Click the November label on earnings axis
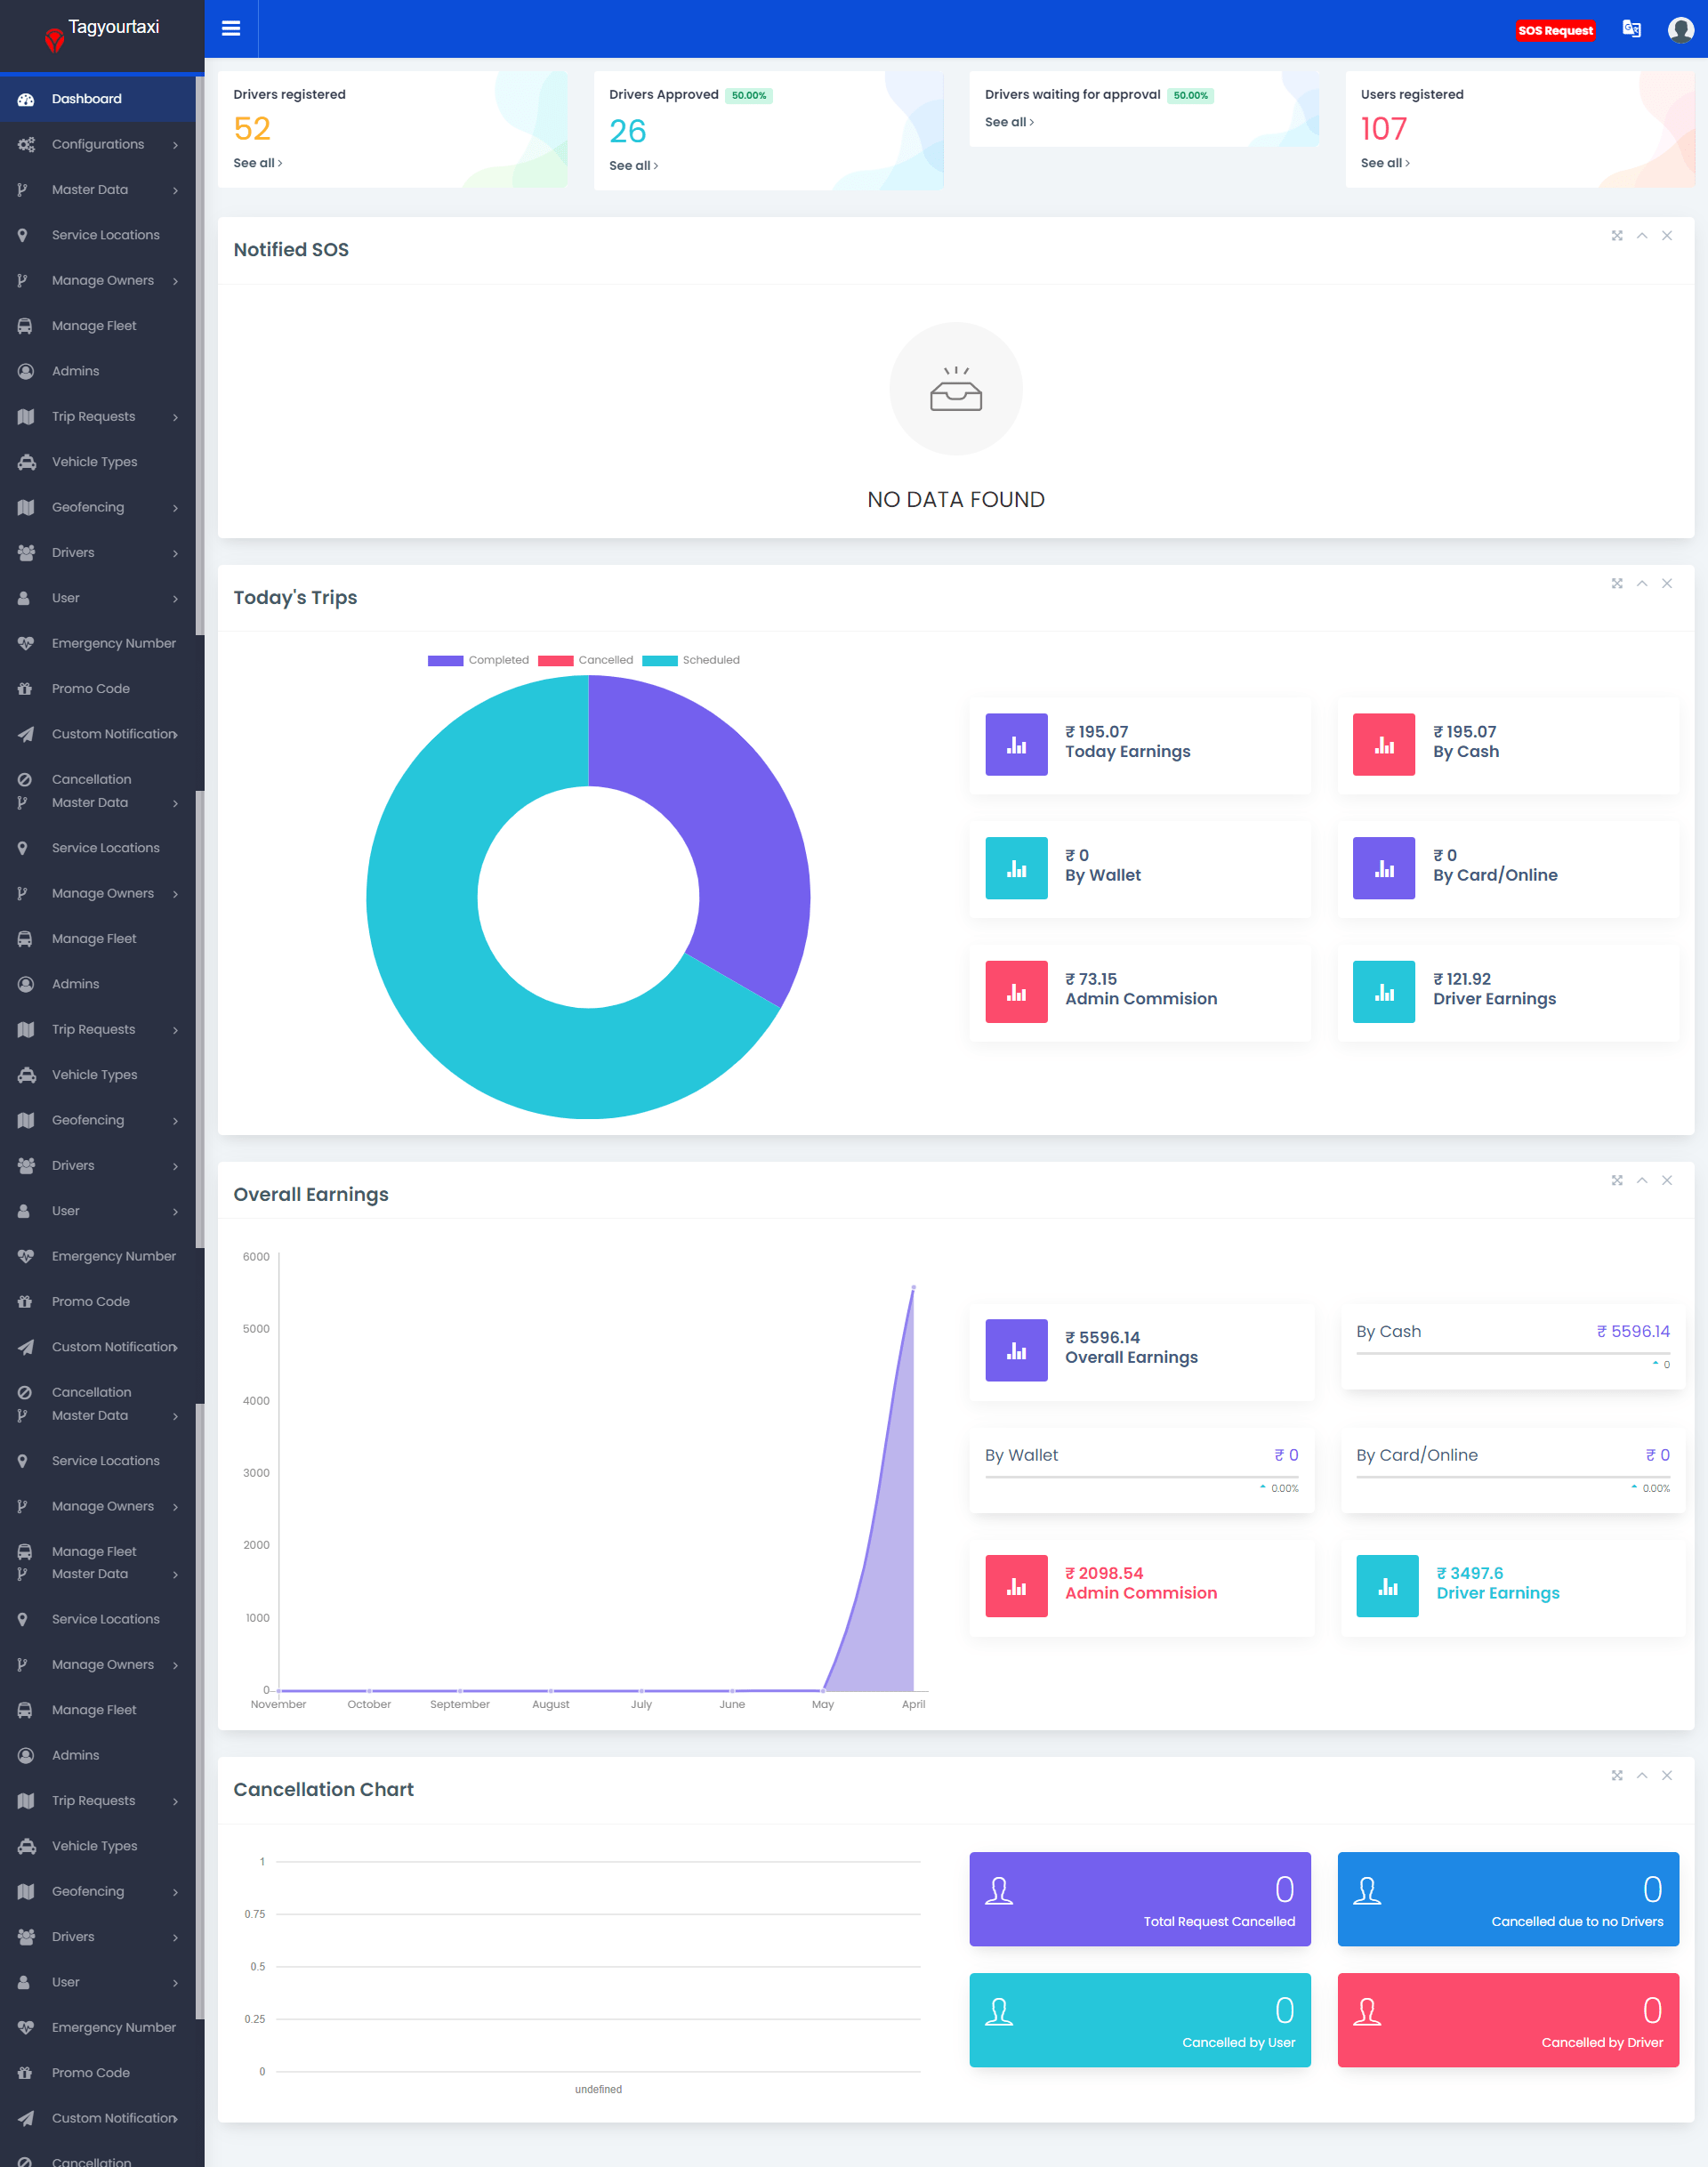The image size is (1708, 2167). 278,1705
